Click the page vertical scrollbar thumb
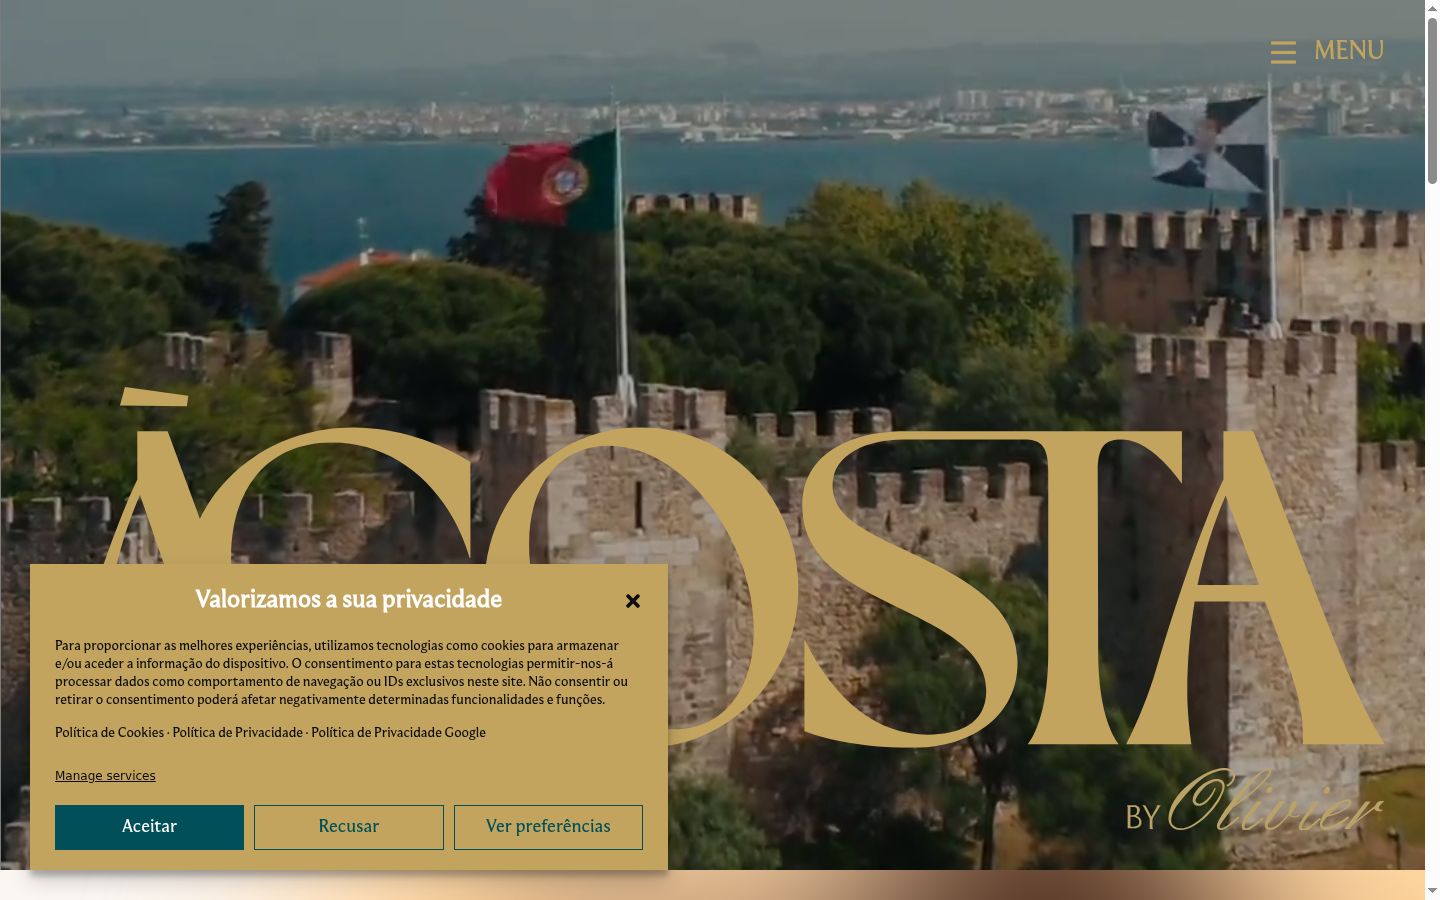 tap(1432, 100)
